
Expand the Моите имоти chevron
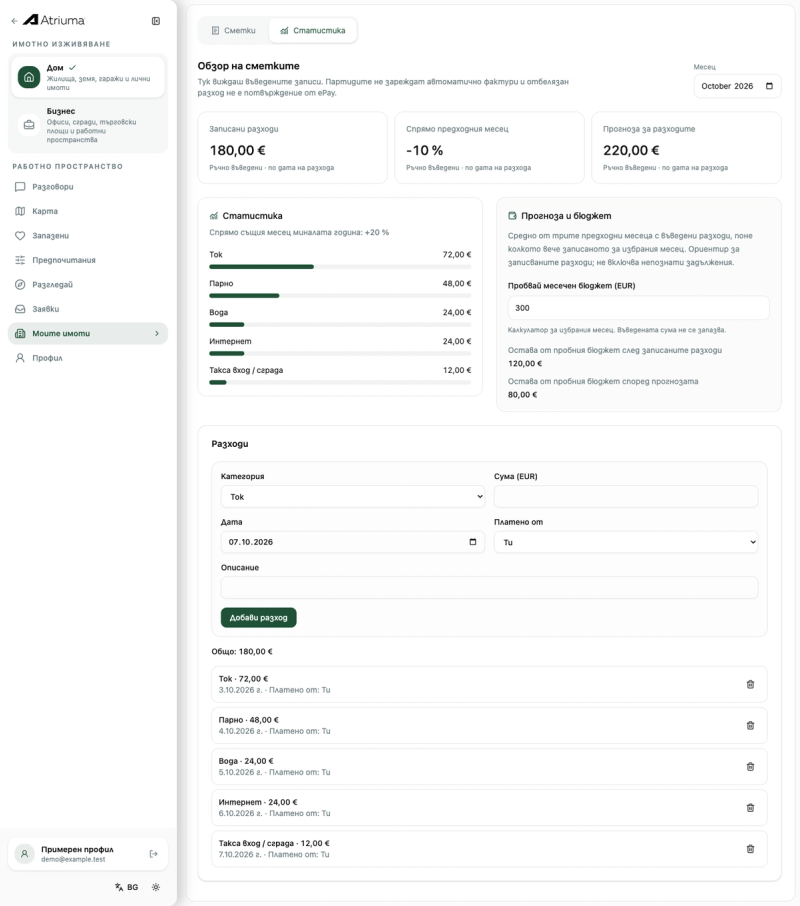[x=157, y=333]
